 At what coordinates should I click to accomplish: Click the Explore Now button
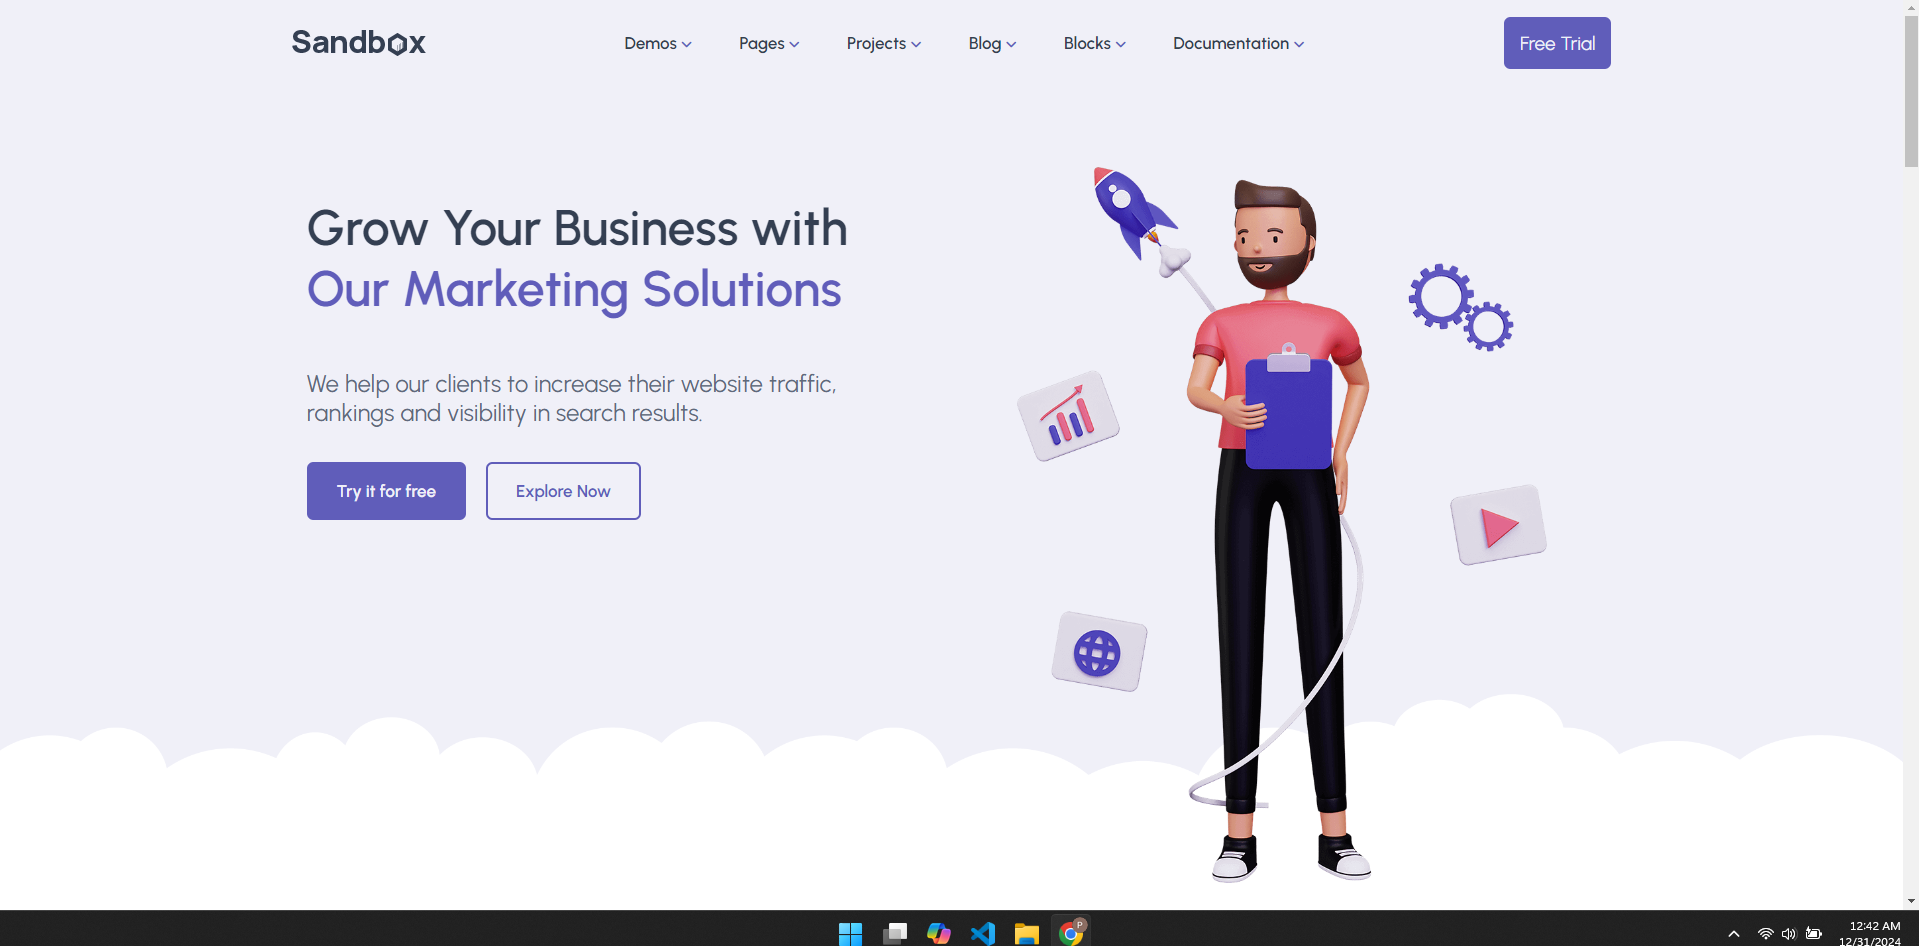pyautogui.click(x=563, y=491)
